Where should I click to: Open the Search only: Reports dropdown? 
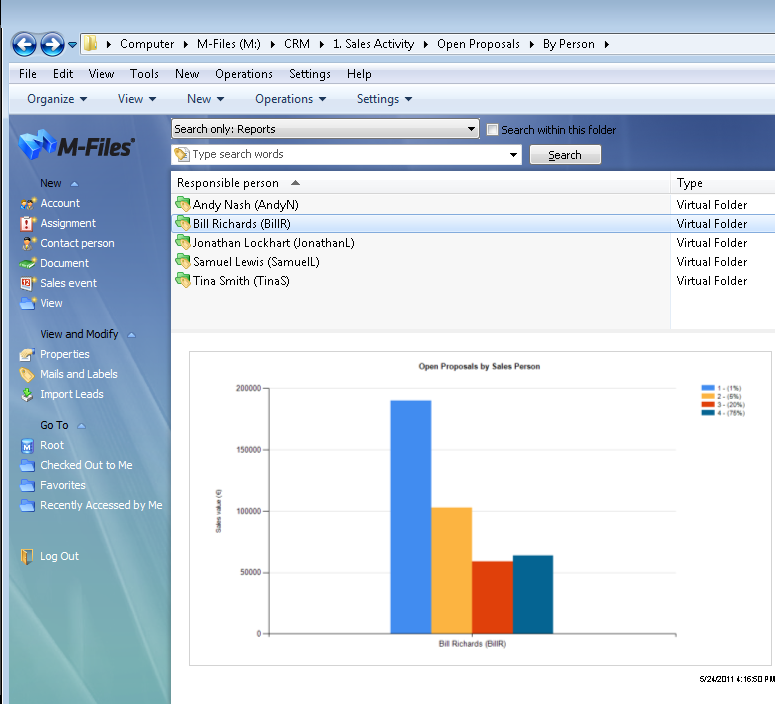pyautogui.click(x=325, y=129)
